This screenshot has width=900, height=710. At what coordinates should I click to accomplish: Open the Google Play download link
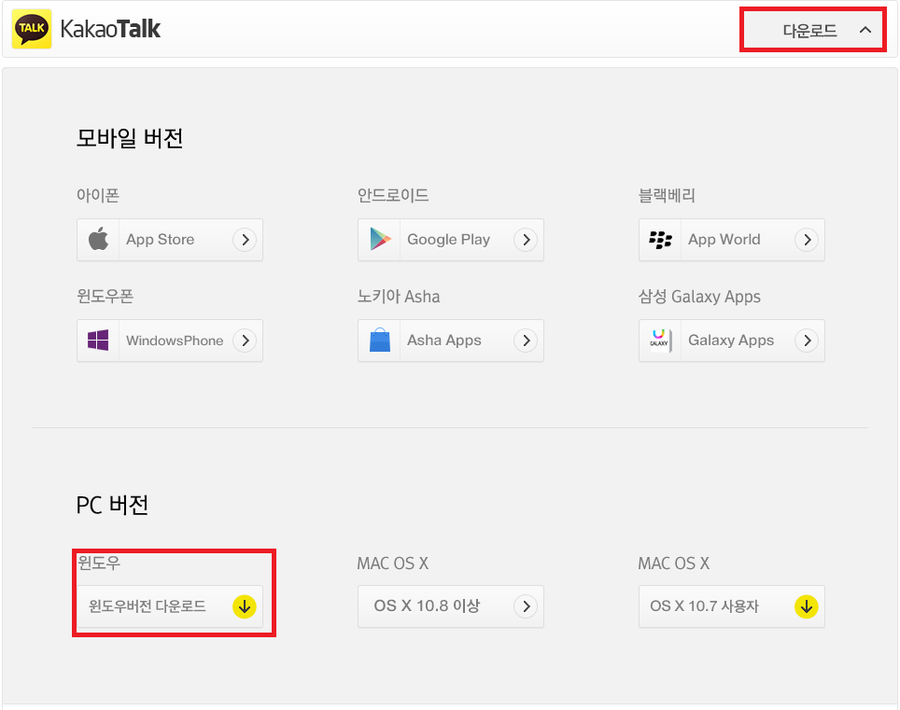pos(448,240)
